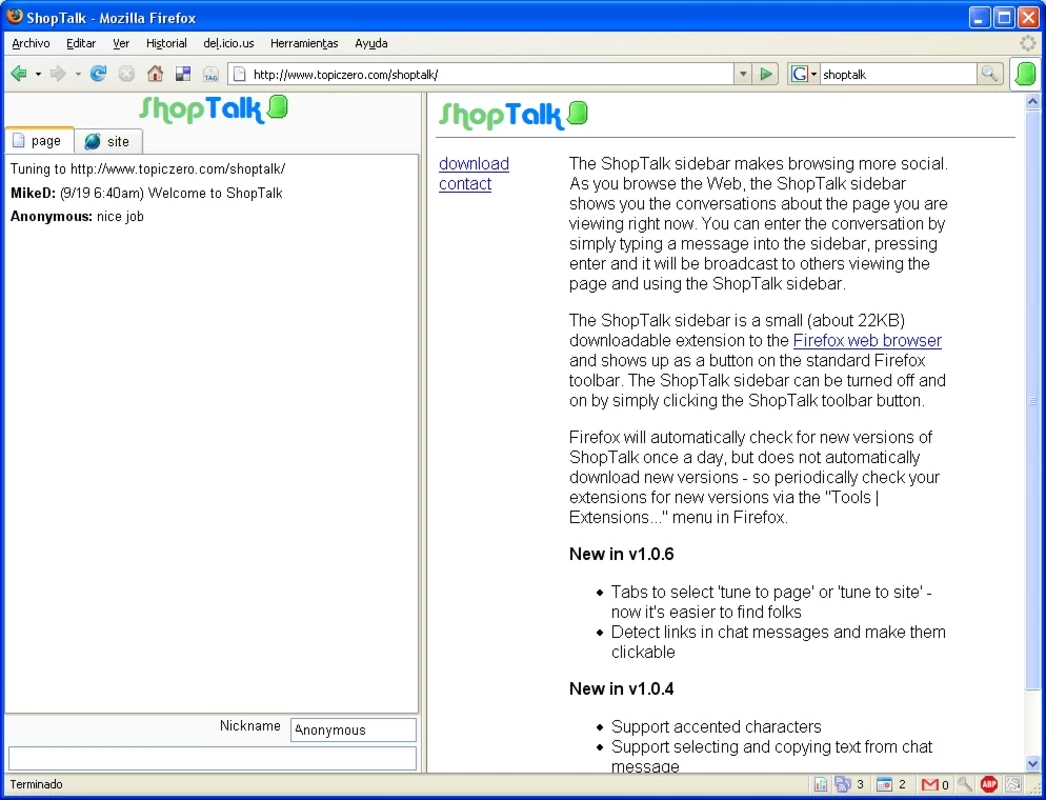Switch to the site tab
The image size is (1046, 800).
coord(108,141)
